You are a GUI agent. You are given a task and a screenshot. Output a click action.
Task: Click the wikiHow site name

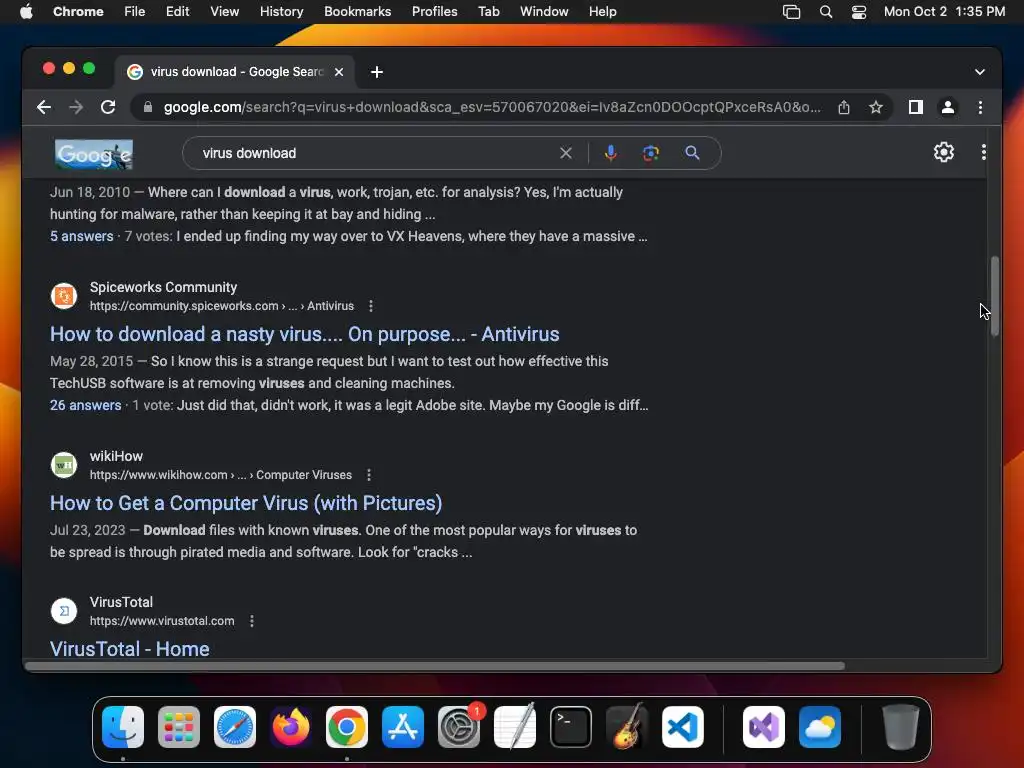[x=116, y=456]
